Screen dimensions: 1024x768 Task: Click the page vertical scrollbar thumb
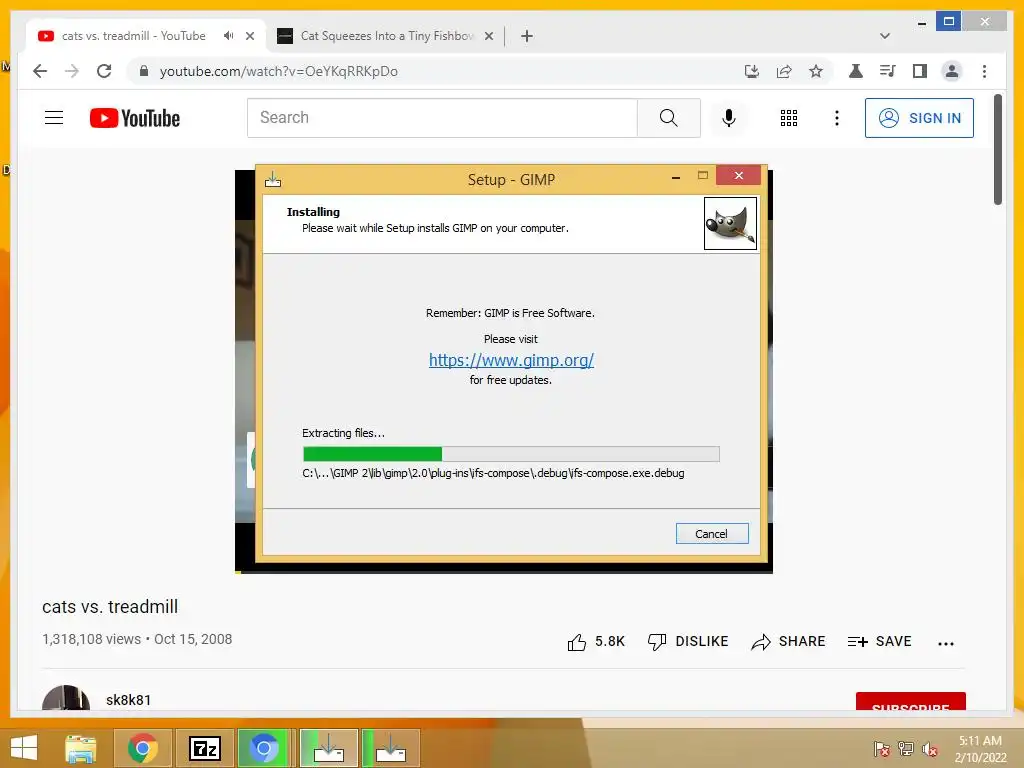997,150
